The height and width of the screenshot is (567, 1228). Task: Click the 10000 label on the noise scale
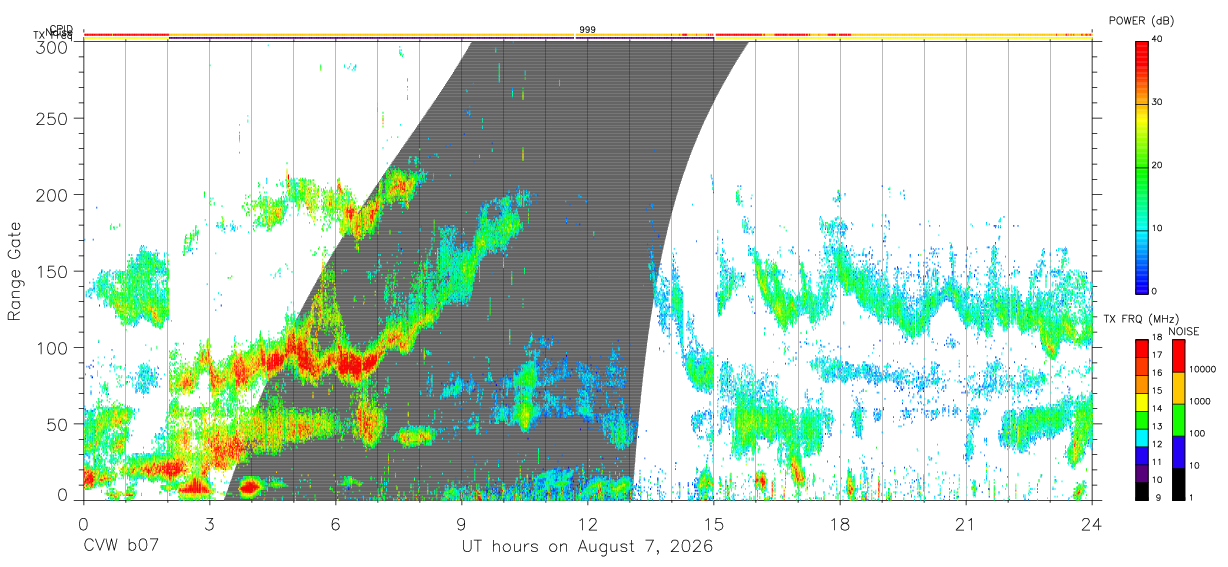[1202, 369]
